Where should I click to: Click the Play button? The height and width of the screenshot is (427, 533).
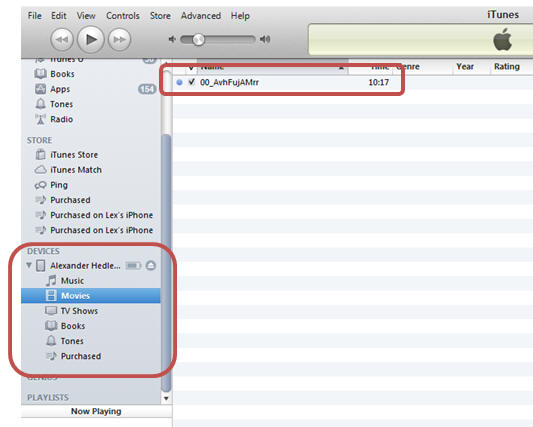click(90, 39)
